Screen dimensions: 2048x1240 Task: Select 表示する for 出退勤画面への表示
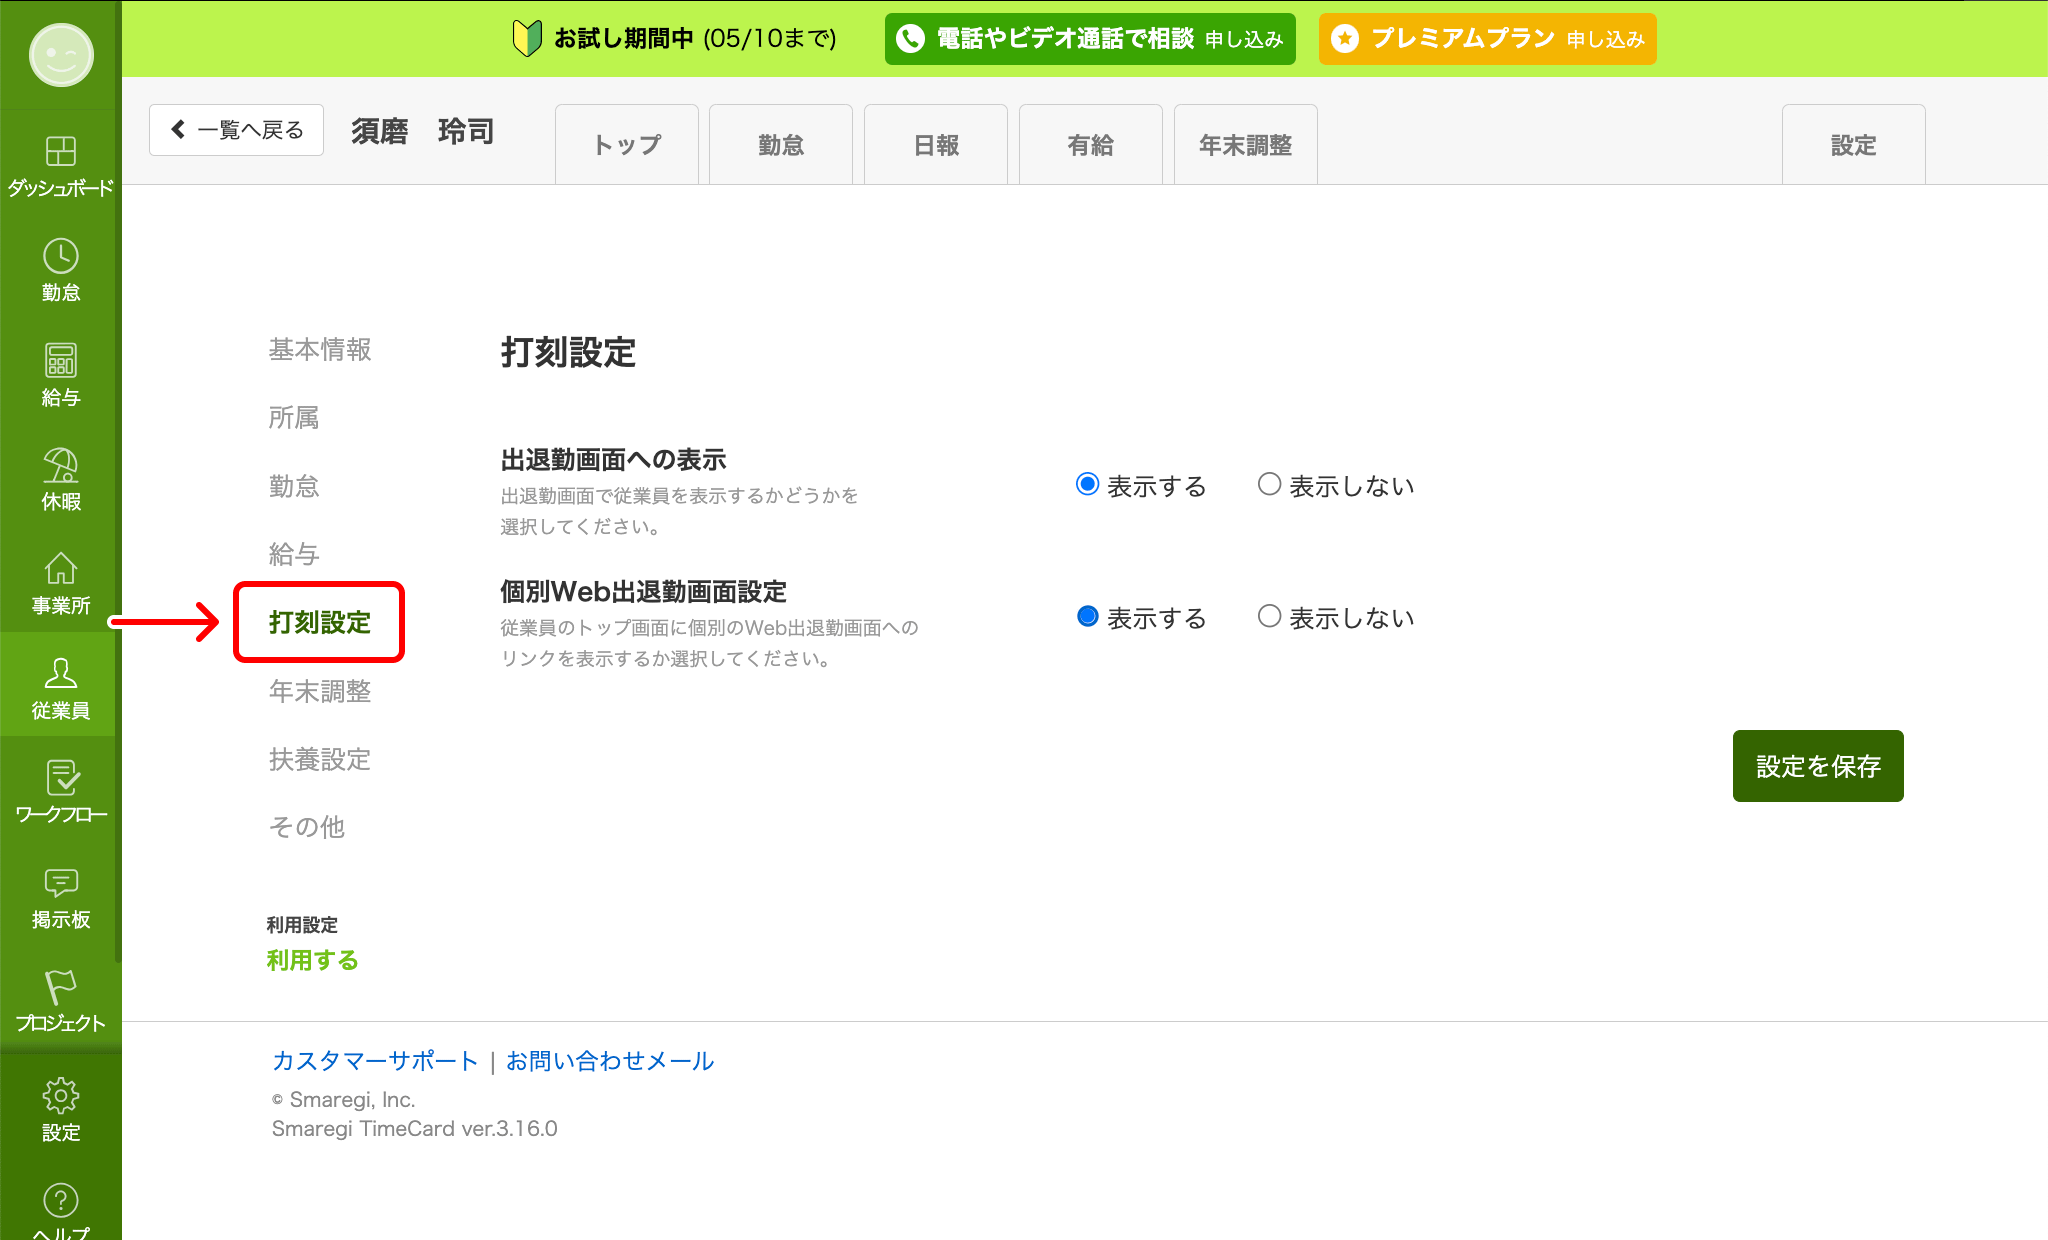tap(1088, 485)
